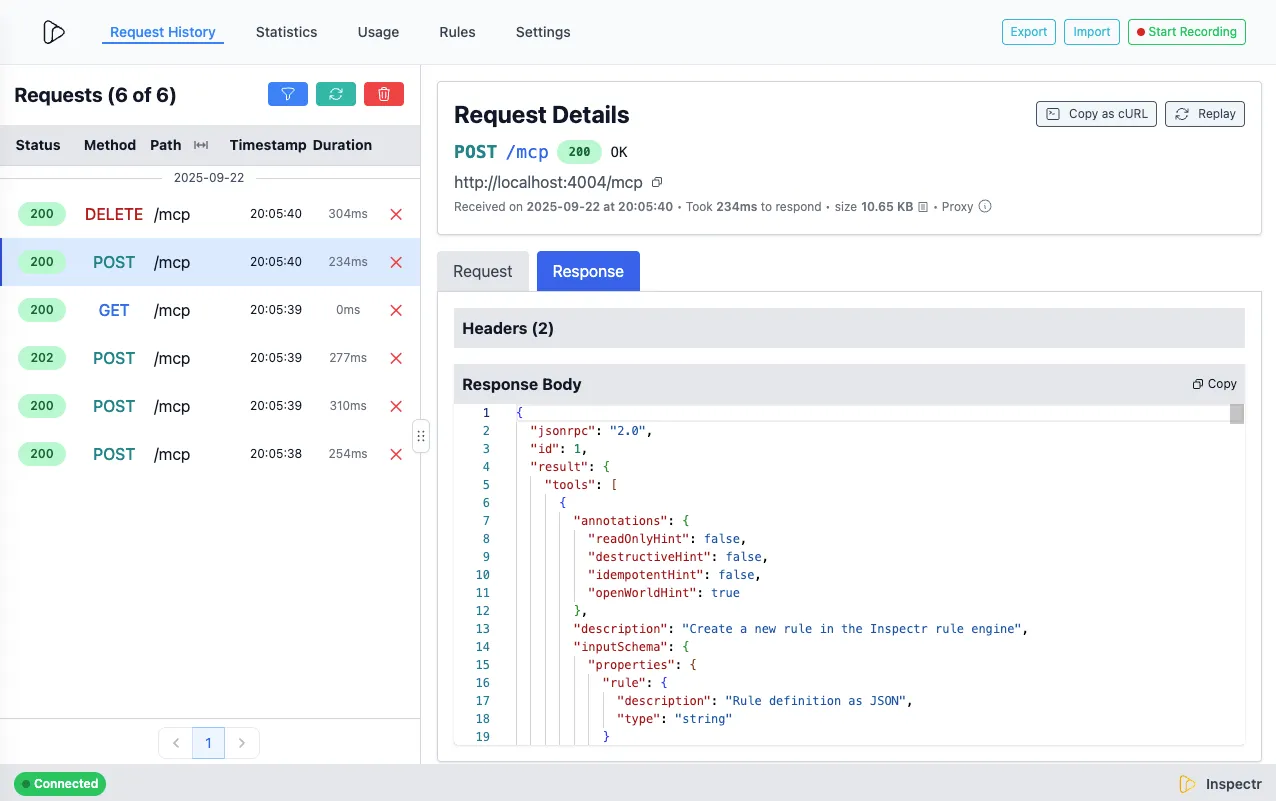Click the panel resize grip handle
The width and height of the screenshot is (1276, 801).
[x=421, y=436]
